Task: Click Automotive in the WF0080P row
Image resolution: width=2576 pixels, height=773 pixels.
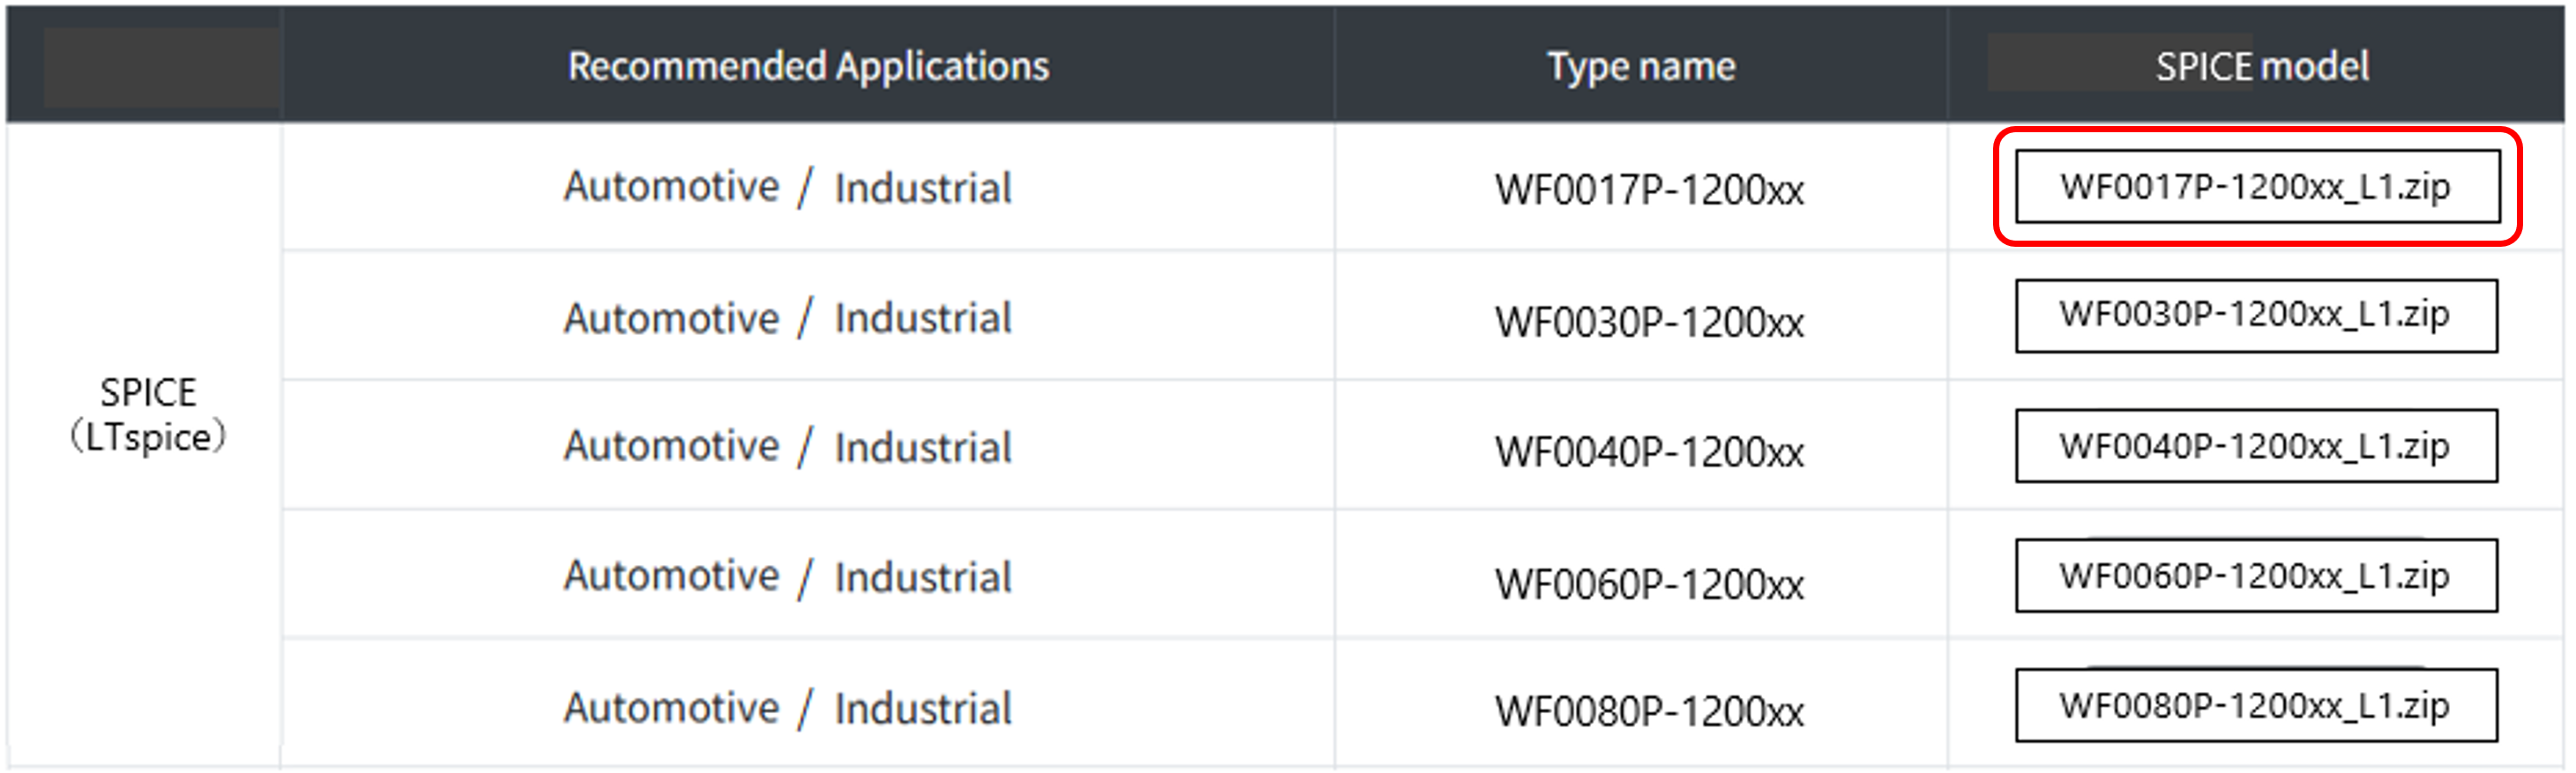Action: tap(671, 708)
